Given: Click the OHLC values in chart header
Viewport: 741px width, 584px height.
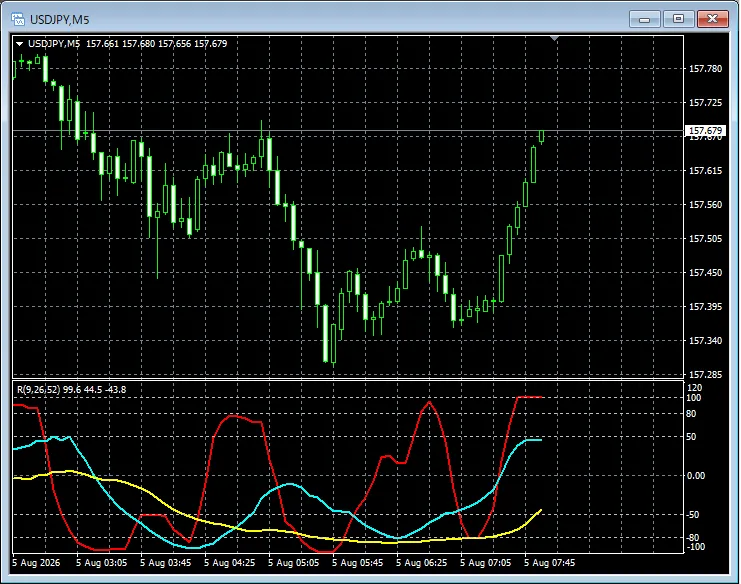Looking at the screenshot, I should point(156,44).
